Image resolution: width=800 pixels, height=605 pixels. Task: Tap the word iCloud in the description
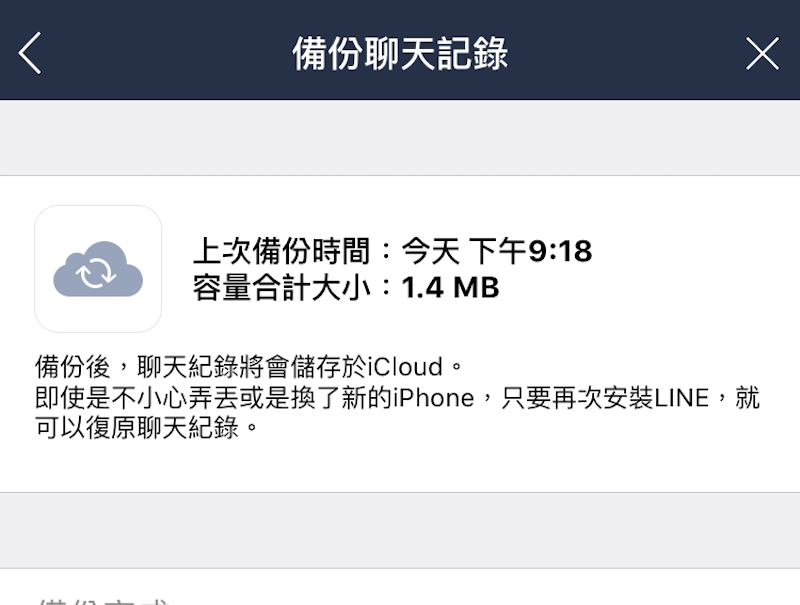click(x=404, y=366)
